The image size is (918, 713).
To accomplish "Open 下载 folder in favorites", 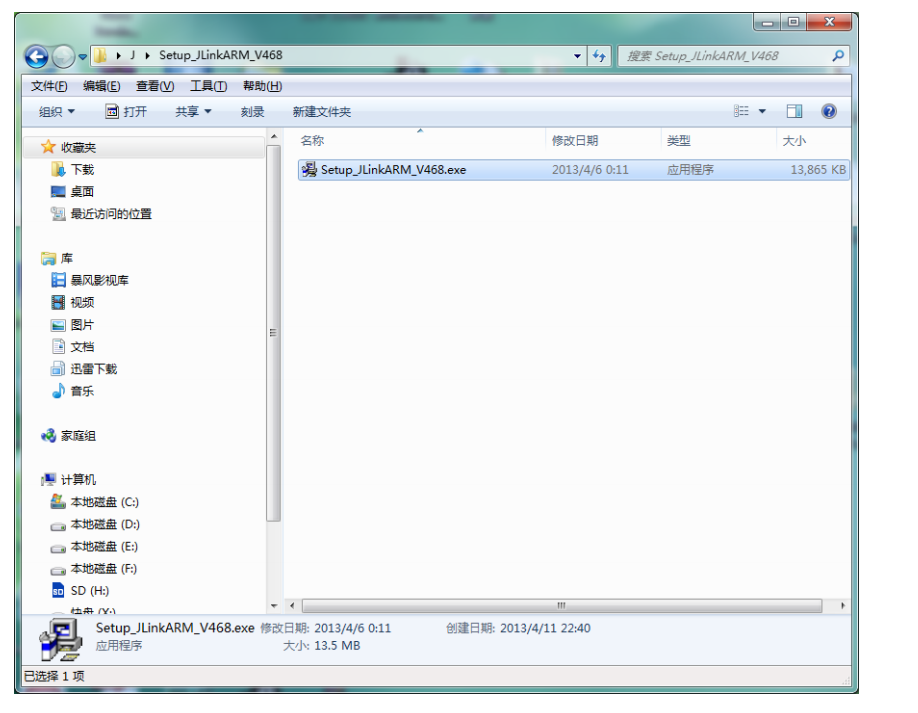I will [82, 170].
